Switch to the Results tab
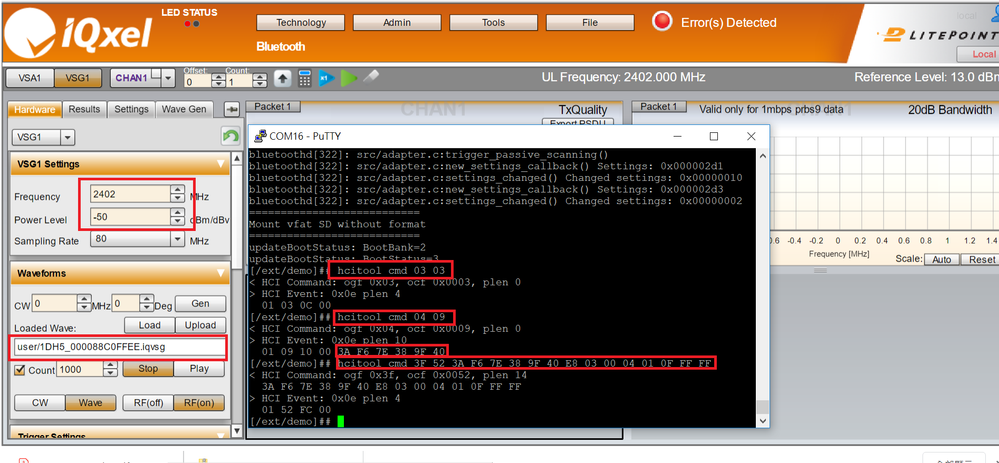Image resolution: width=999 pixels, height=463 pixels. click(x=84, y=110)
